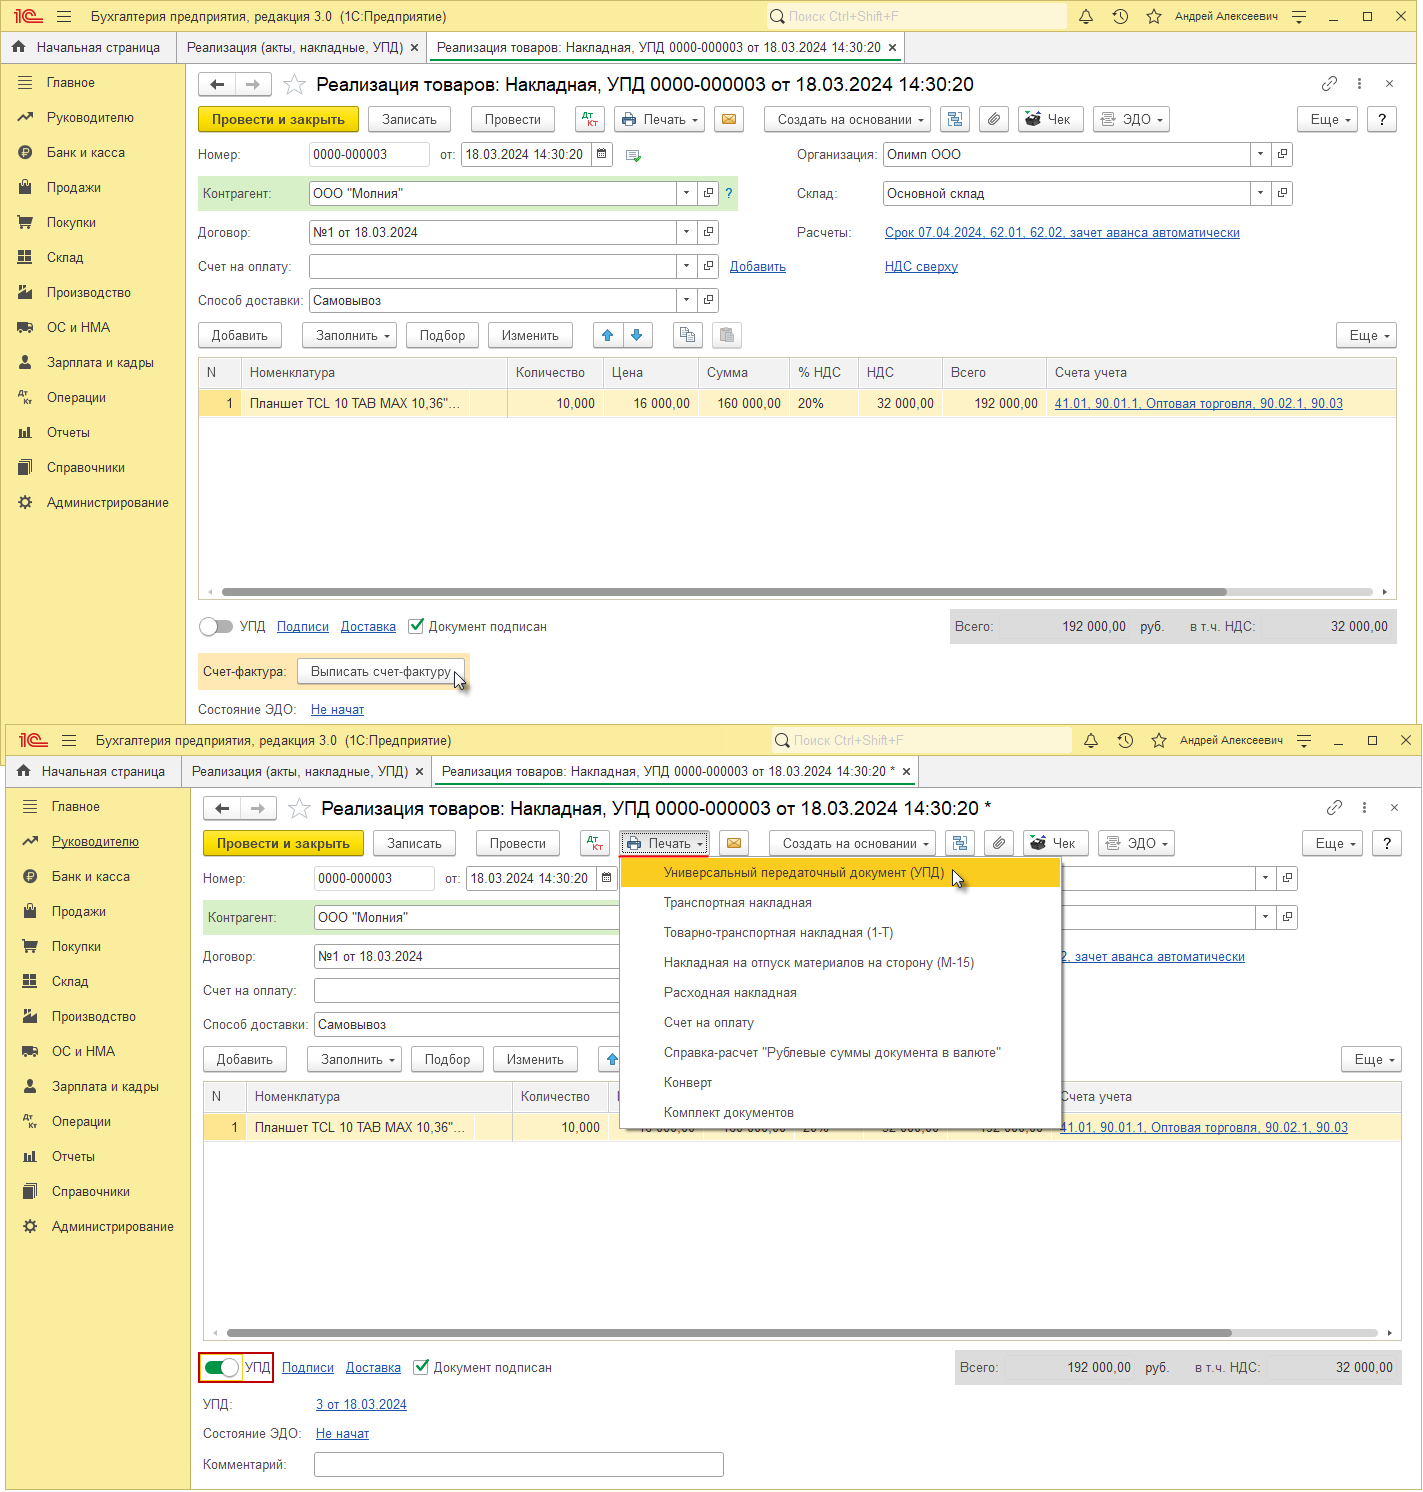Switch to Начальная страница tab in top window
Screen dimensions: 1423x1492
(87, 47)
